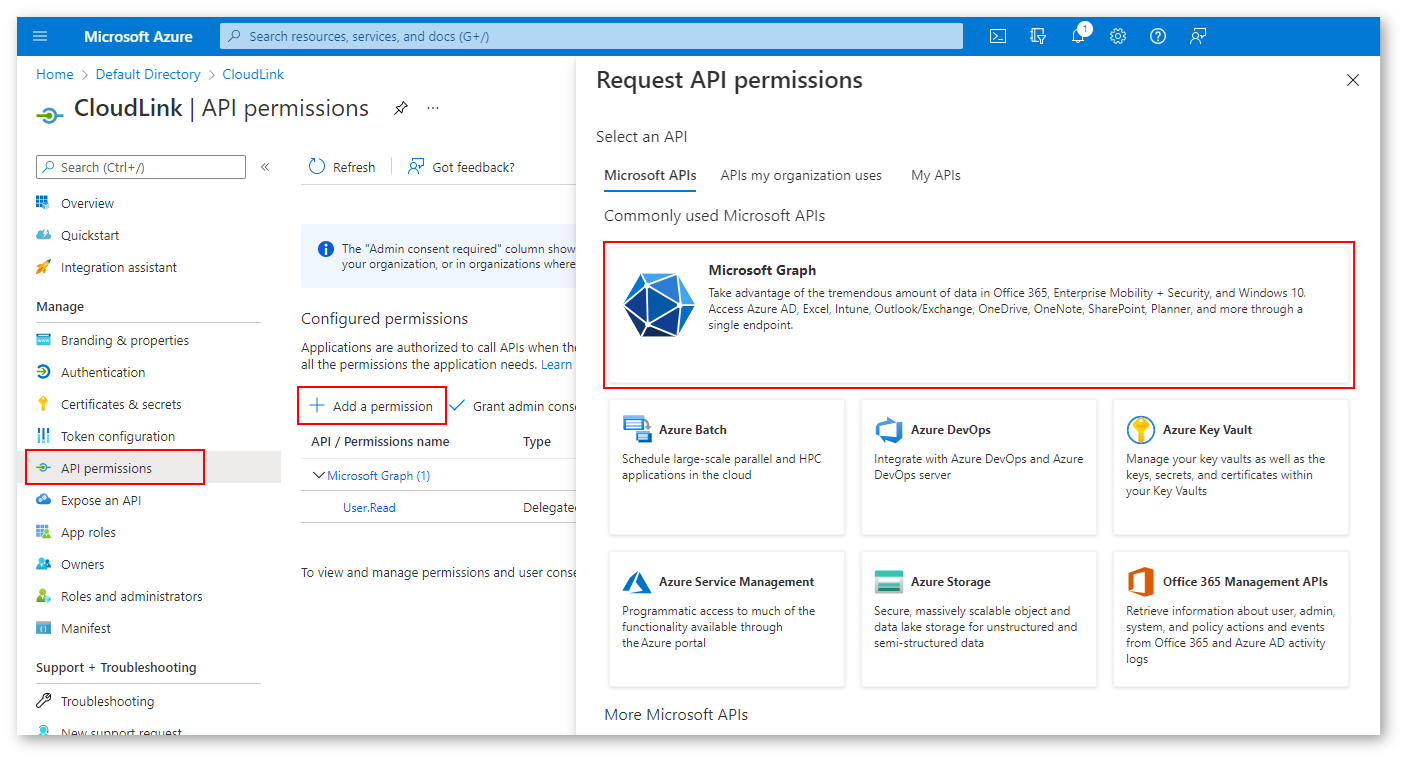Select the Azure Key Vault card
1406x761 pixels.
(1231, 467)
